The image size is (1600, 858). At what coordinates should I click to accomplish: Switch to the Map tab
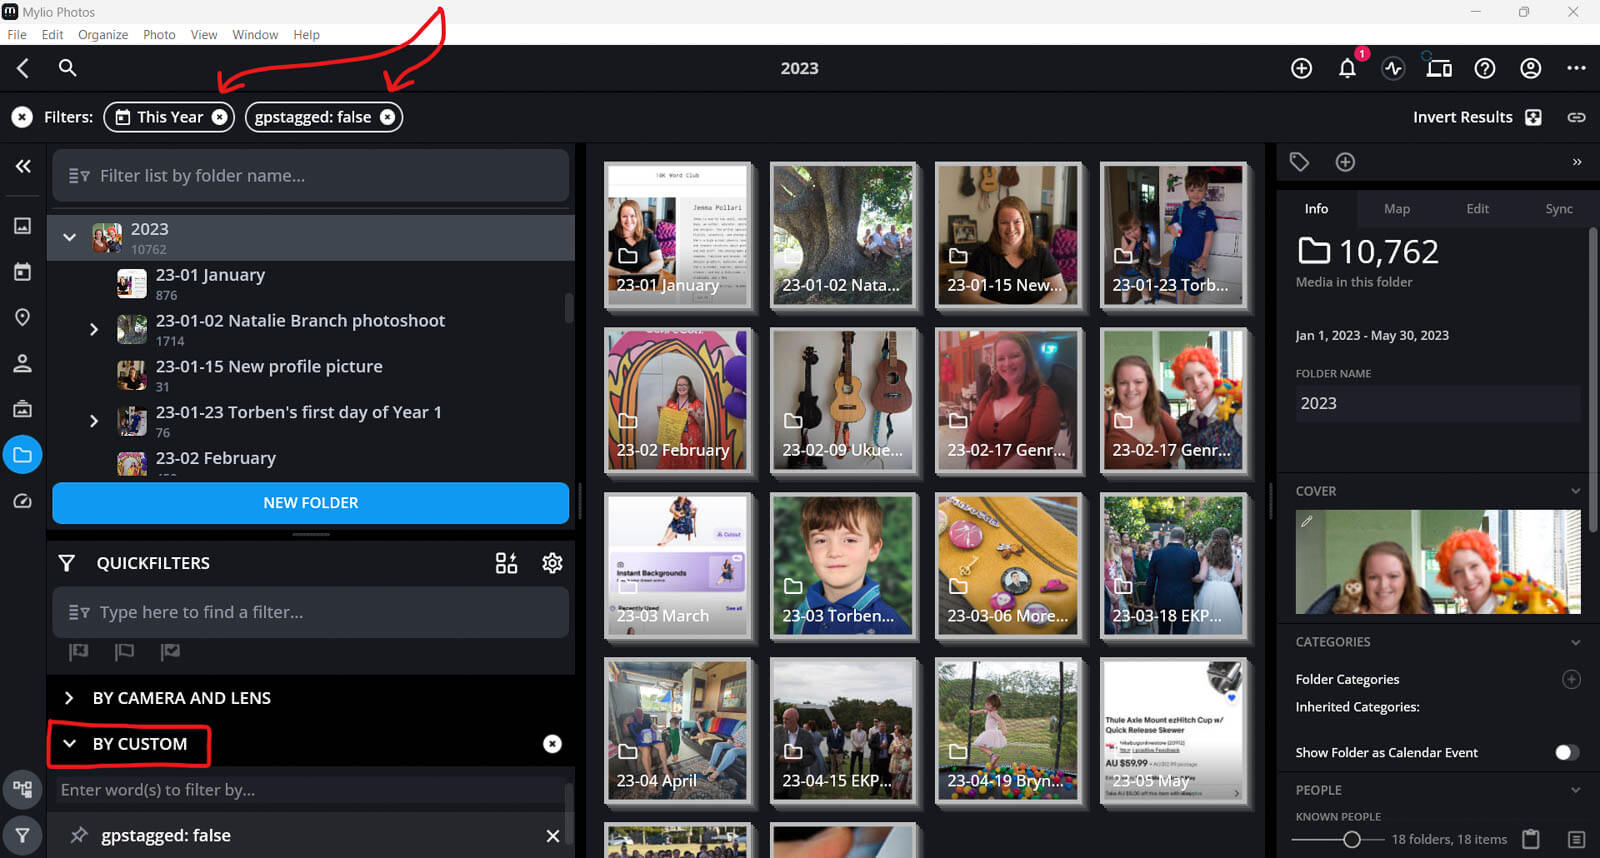1396,209
